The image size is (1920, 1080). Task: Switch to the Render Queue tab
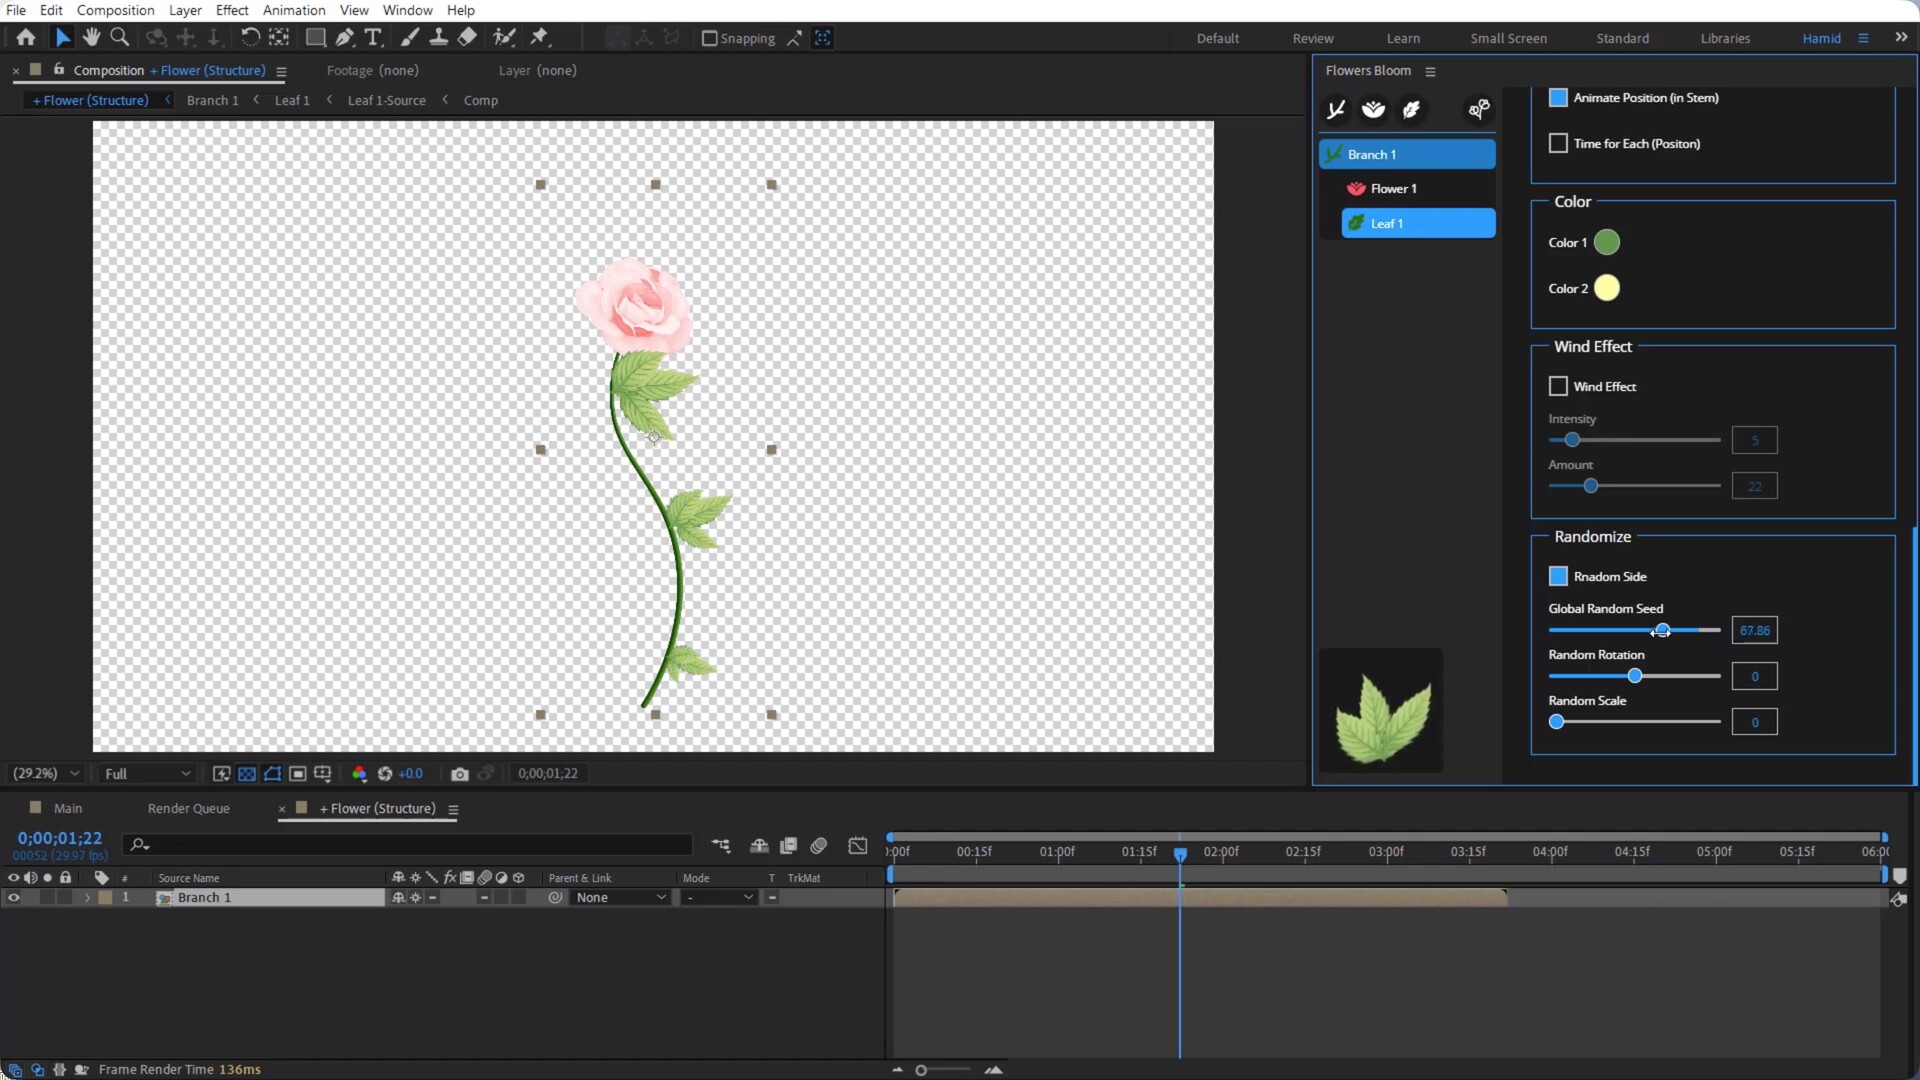(x=188, y=808)
